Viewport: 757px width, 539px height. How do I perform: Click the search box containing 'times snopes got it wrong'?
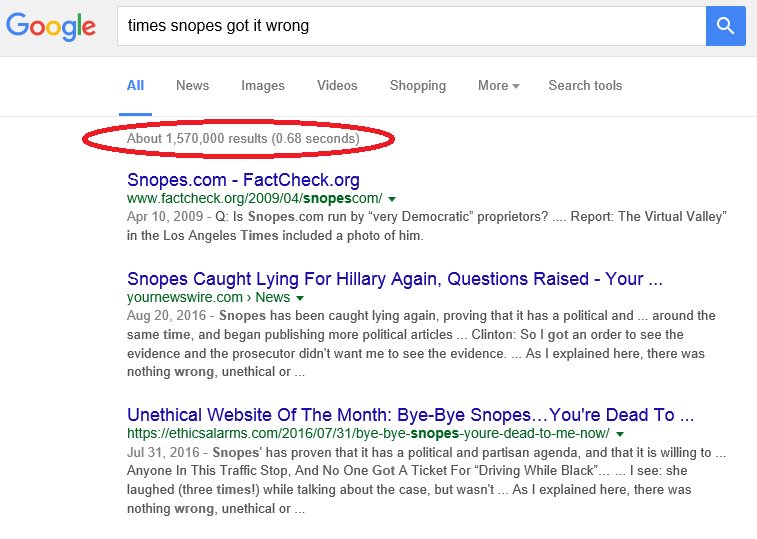(x=411, y=26)
